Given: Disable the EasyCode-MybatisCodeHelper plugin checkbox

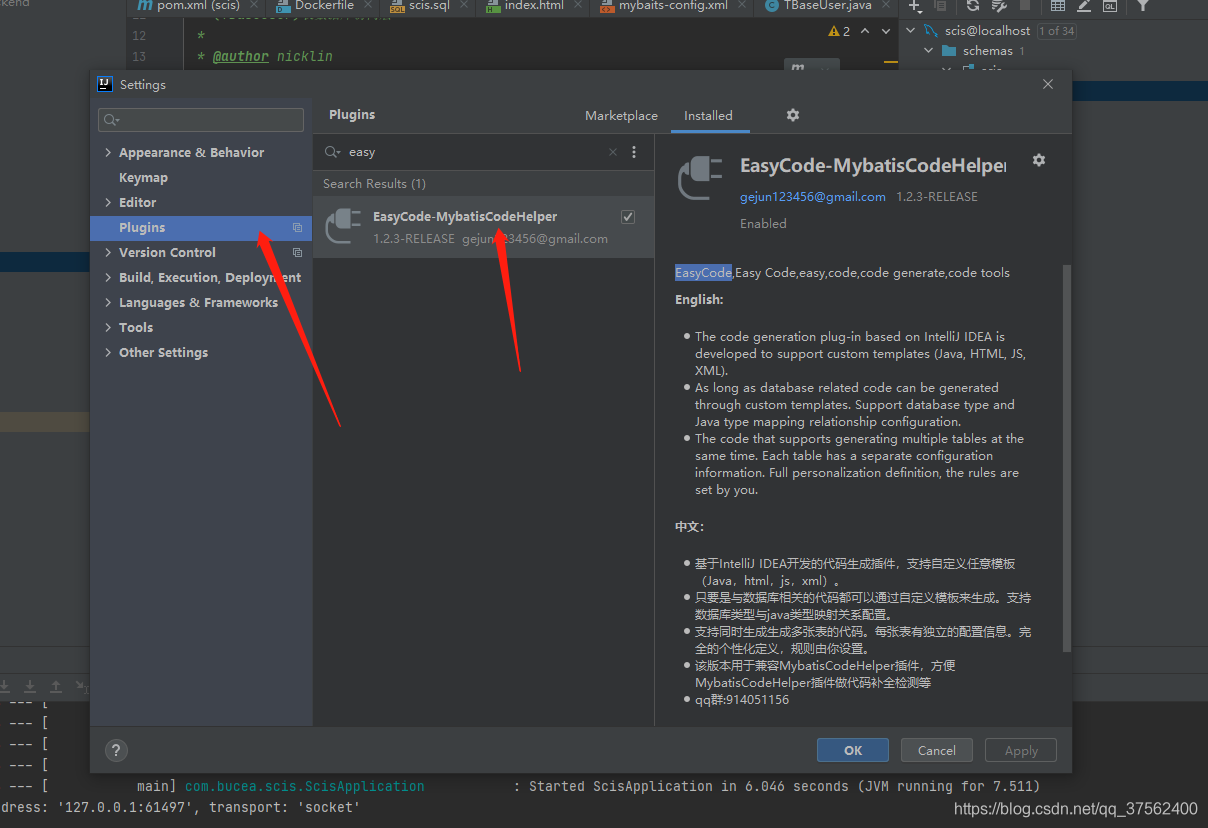Looking at the screenshot, I should coord(628,216).
